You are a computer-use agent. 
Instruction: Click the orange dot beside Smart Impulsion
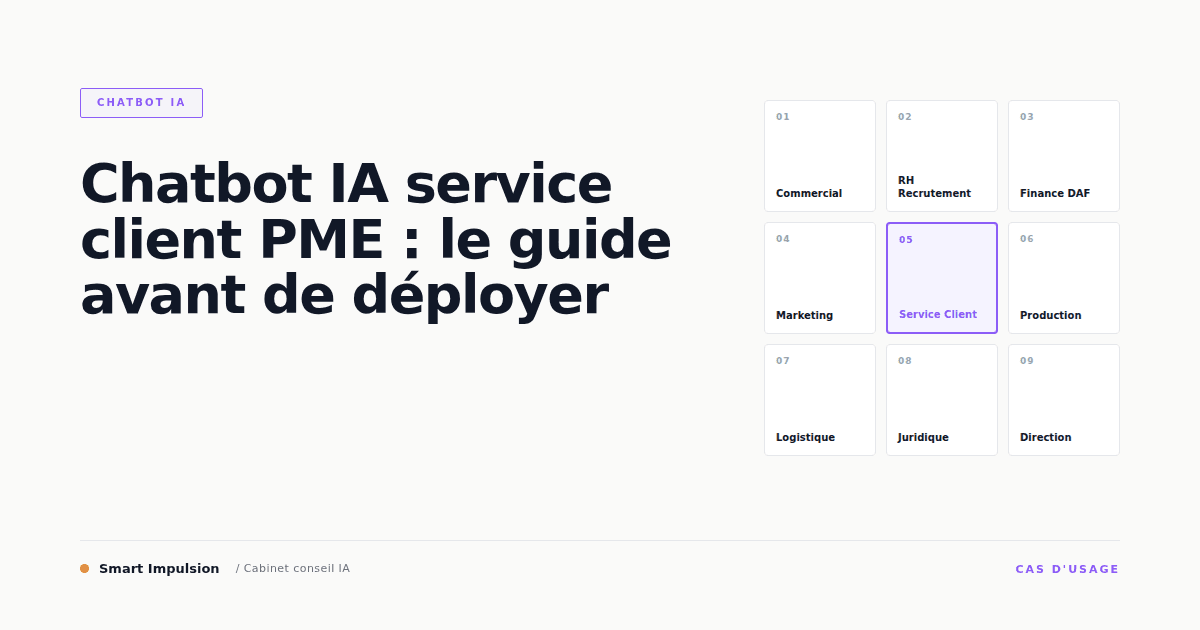pos(85,569)
